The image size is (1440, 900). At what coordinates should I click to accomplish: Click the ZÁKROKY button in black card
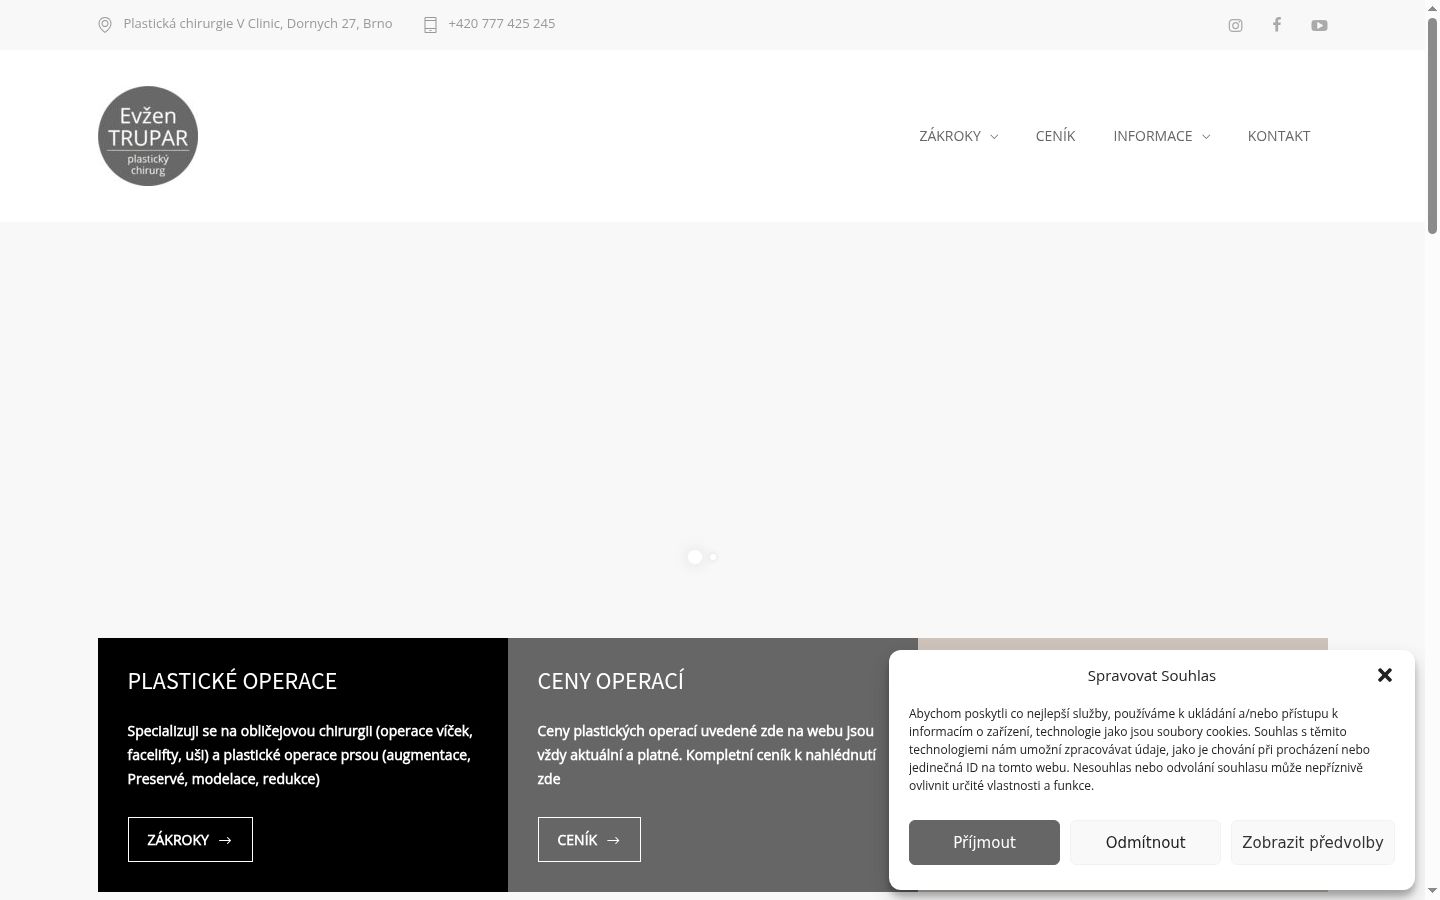(x=190, y=839)
